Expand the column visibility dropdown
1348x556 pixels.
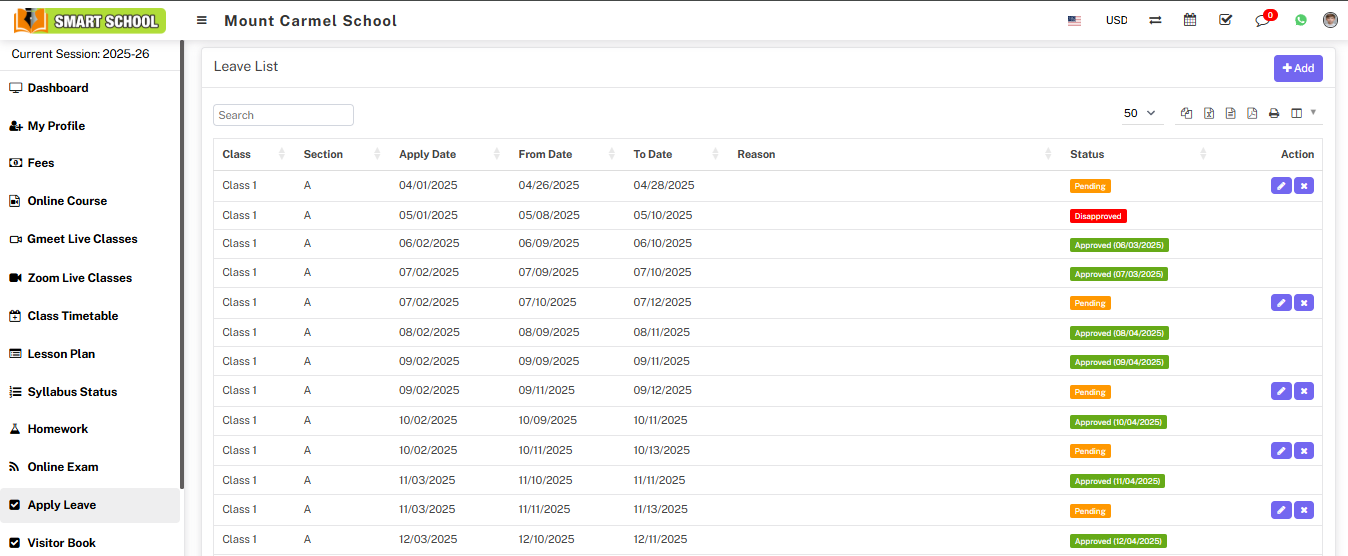1302,114
